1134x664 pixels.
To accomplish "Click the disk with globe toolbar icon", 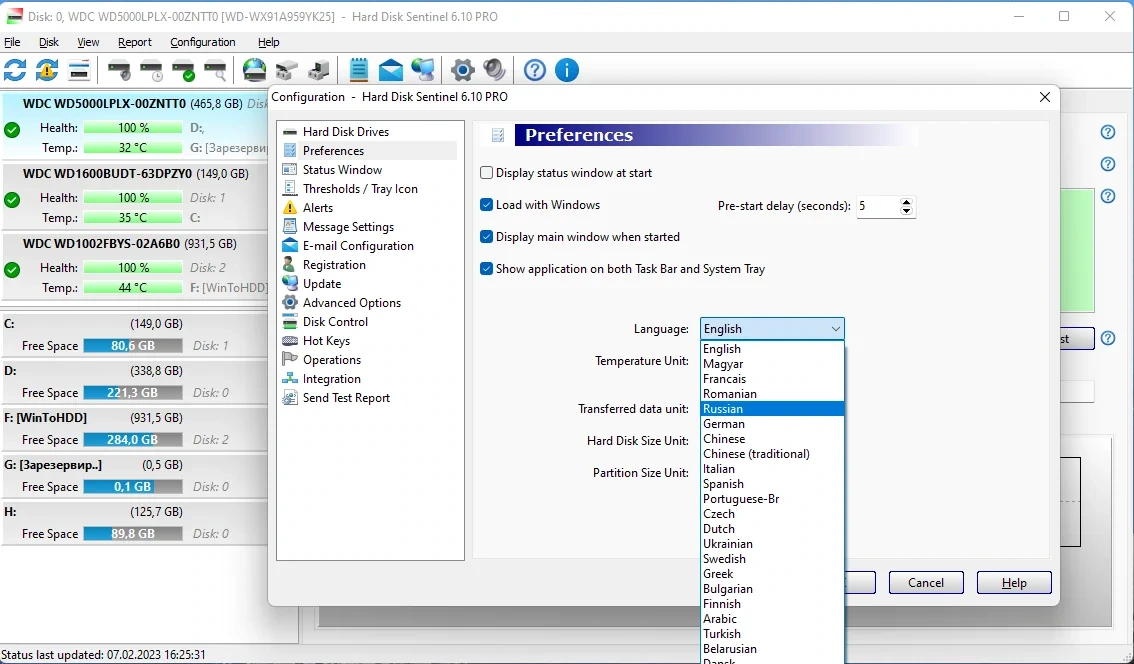I will pyautogui.click(x=255, y=70).
